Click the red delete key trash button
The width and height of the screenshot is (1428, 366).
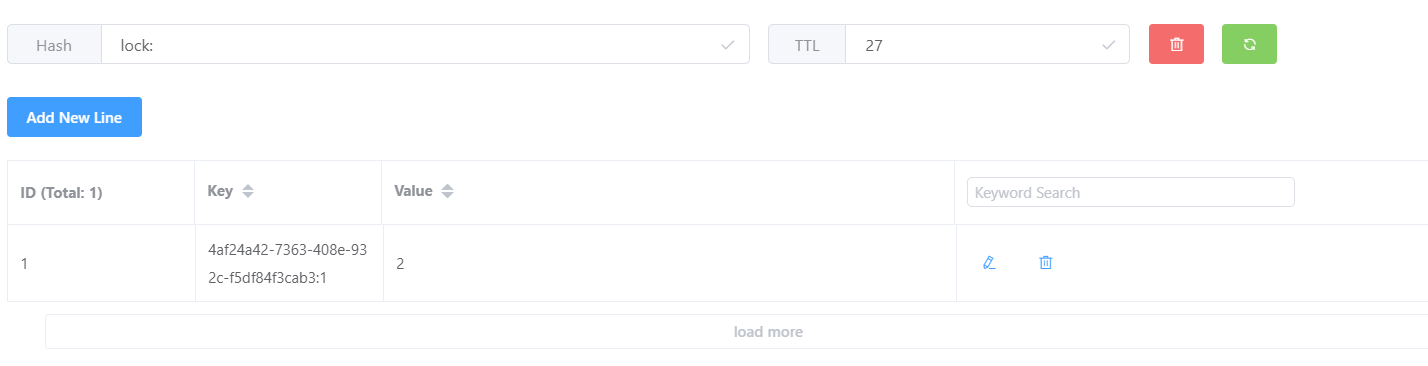[x=1176, y=44]
